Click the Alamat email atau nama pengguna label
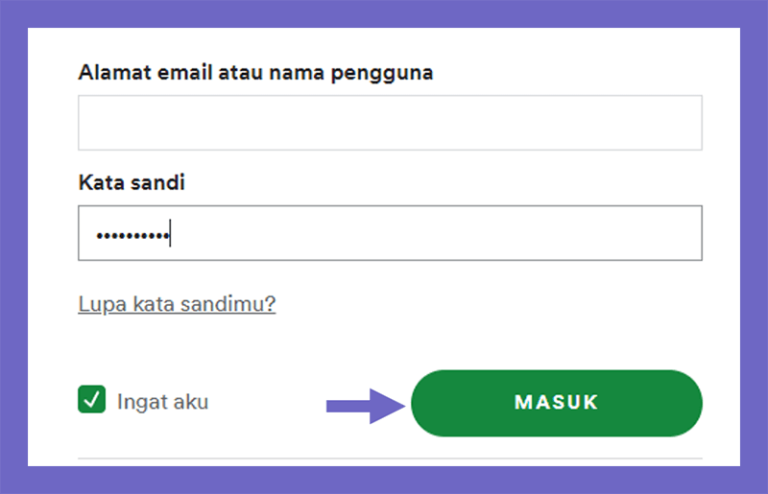The image size is (768, 494). (x=256, y=72)
